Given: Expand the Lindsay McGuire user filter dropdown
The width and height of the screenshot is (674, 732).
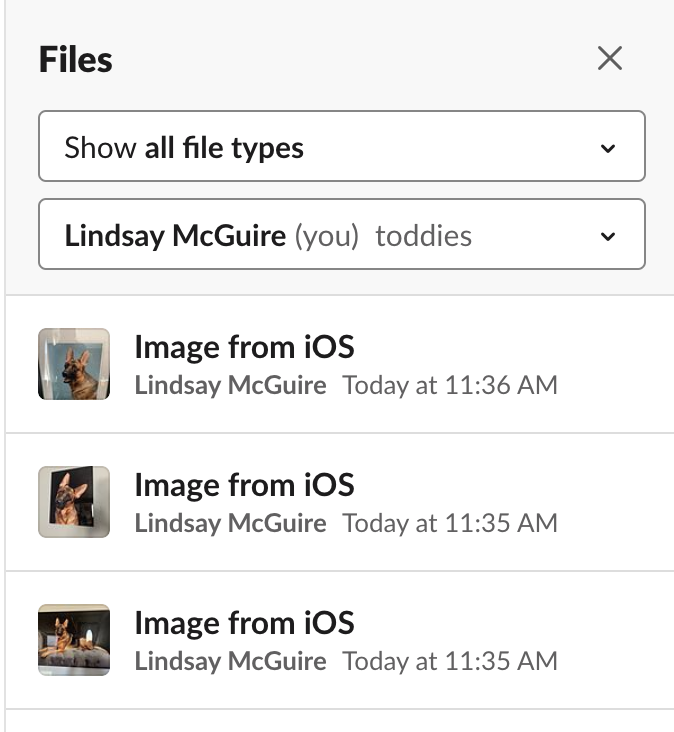Looking at the screenshot, I should [342, 234].
